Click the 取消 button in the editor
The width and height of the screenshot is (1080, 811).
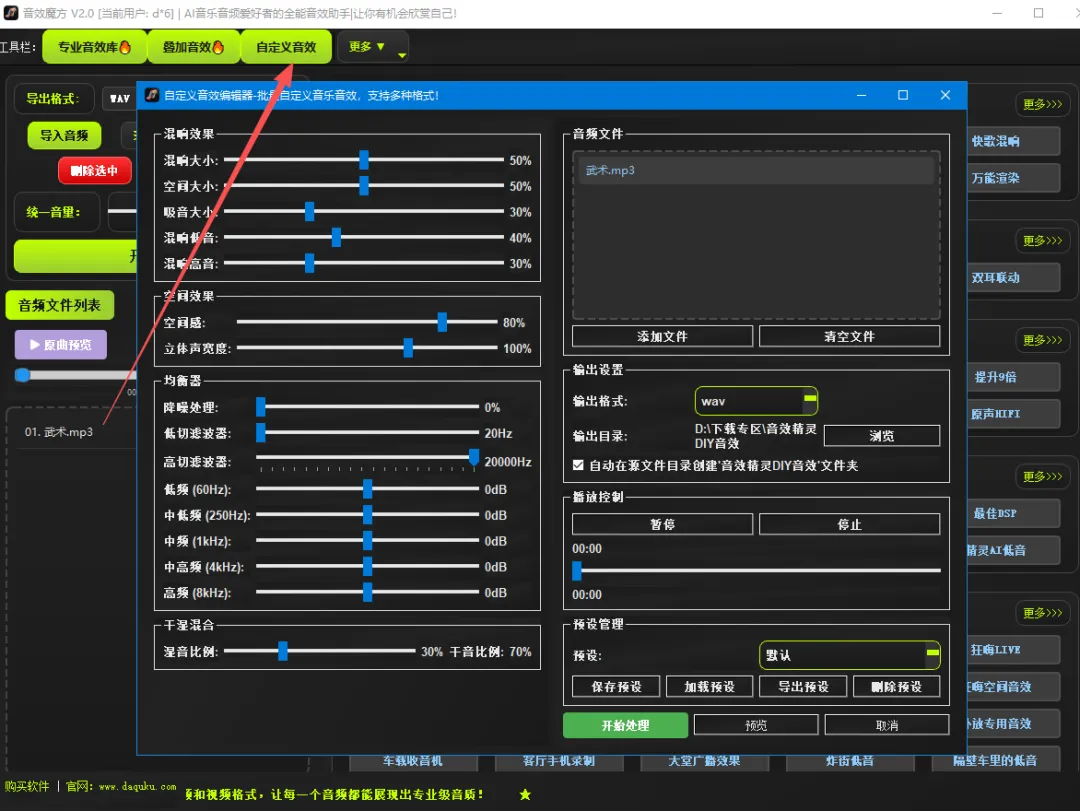coord(886,725)
